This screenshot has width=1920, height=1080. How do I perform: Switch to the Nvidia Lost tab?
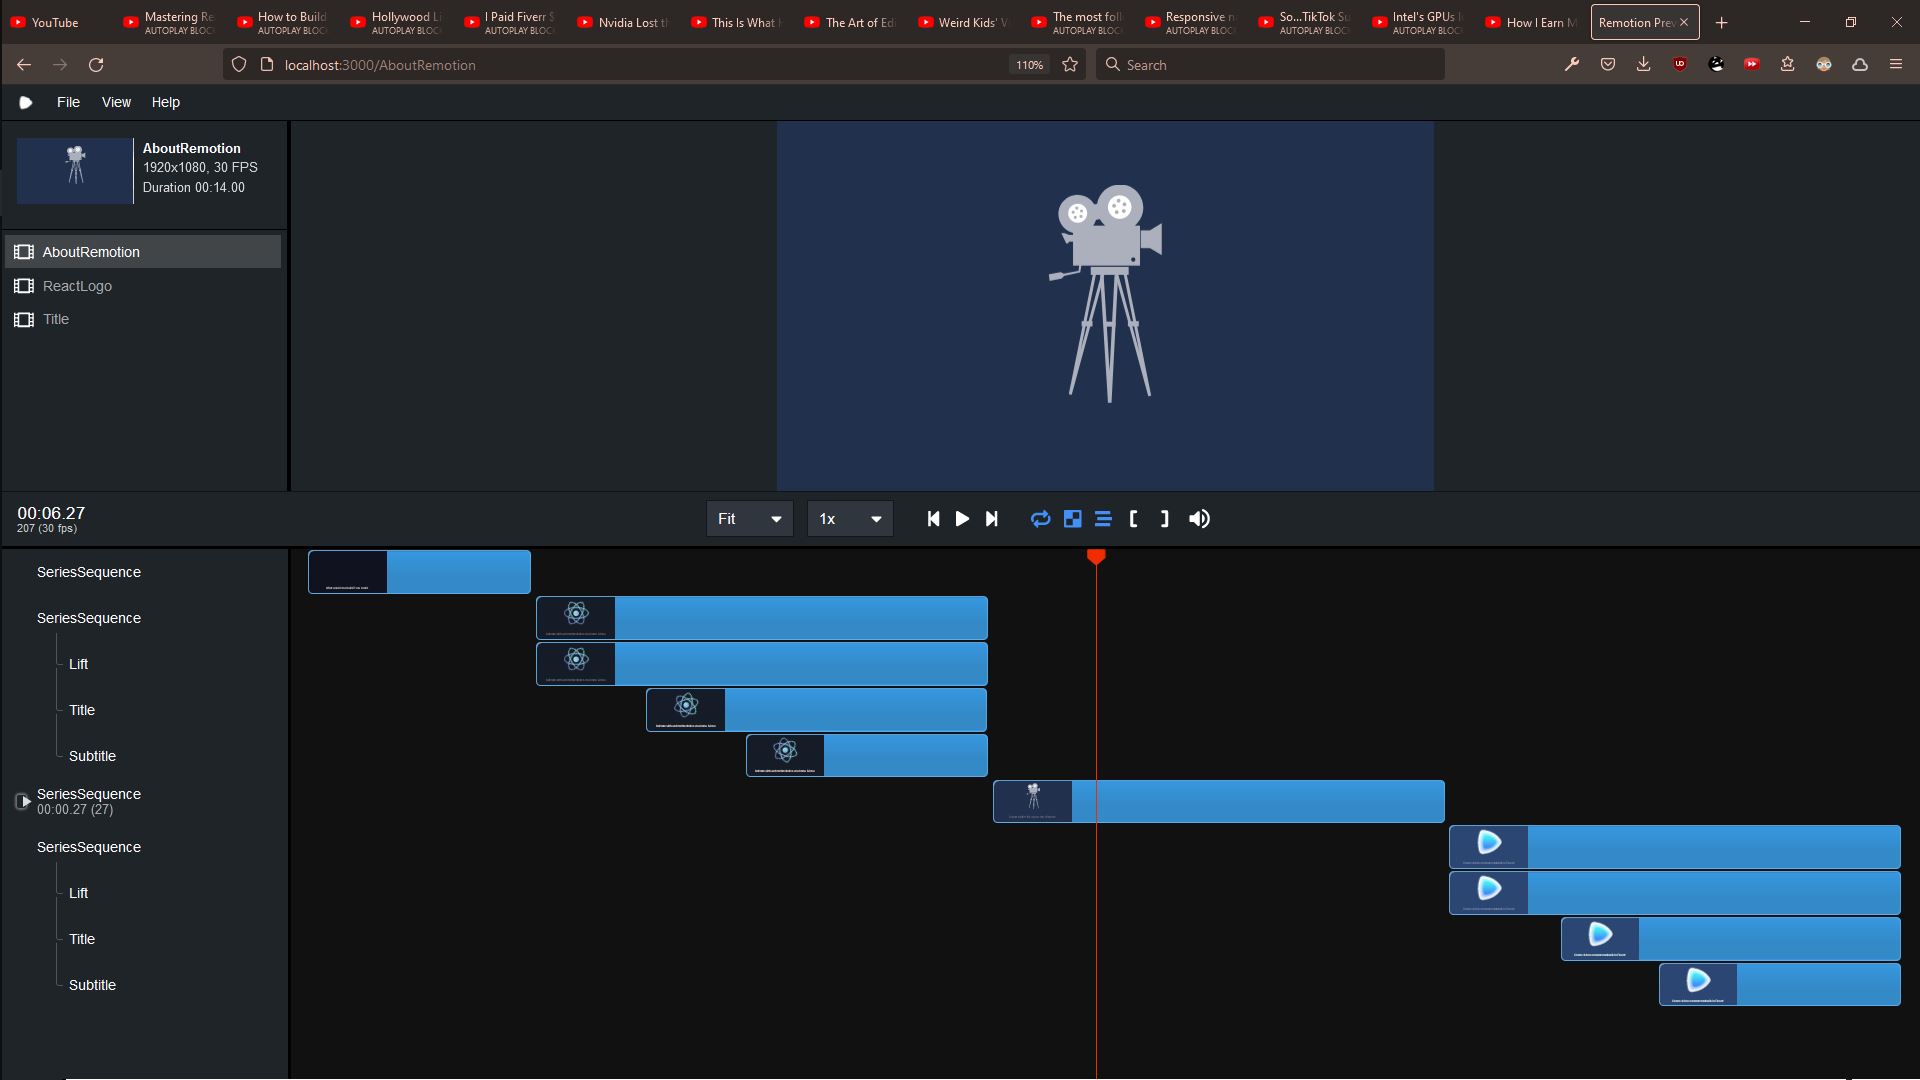(x=624, y=22)
